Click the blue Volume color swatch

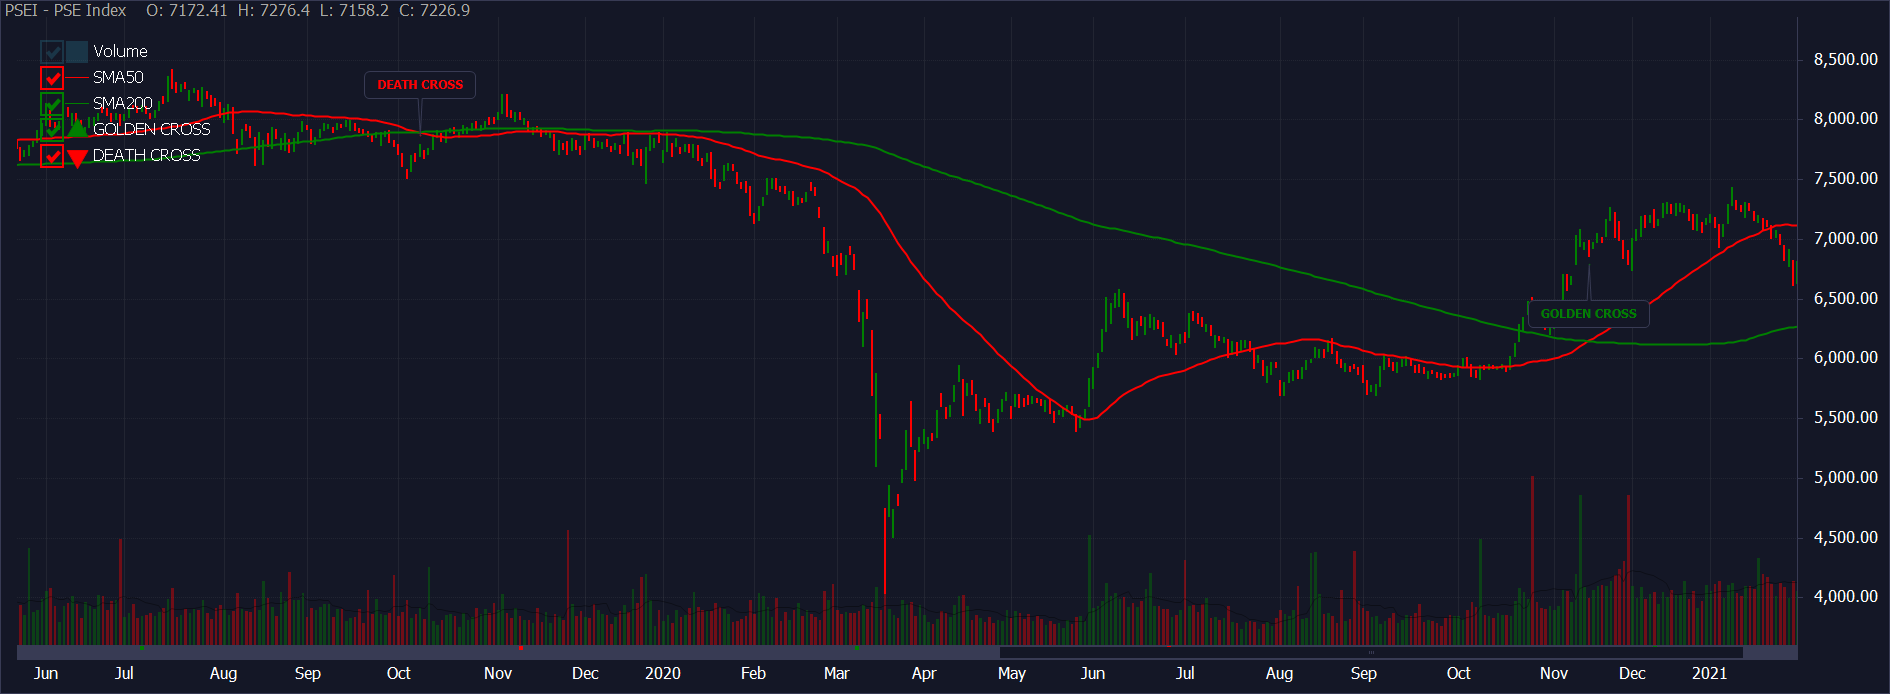pos(78,51)
